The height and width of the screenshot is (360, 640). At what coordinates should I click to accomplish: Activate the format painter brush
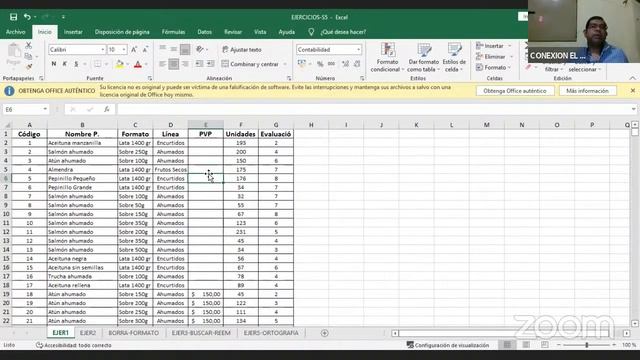pyautogui.click(x=29, y=66)
